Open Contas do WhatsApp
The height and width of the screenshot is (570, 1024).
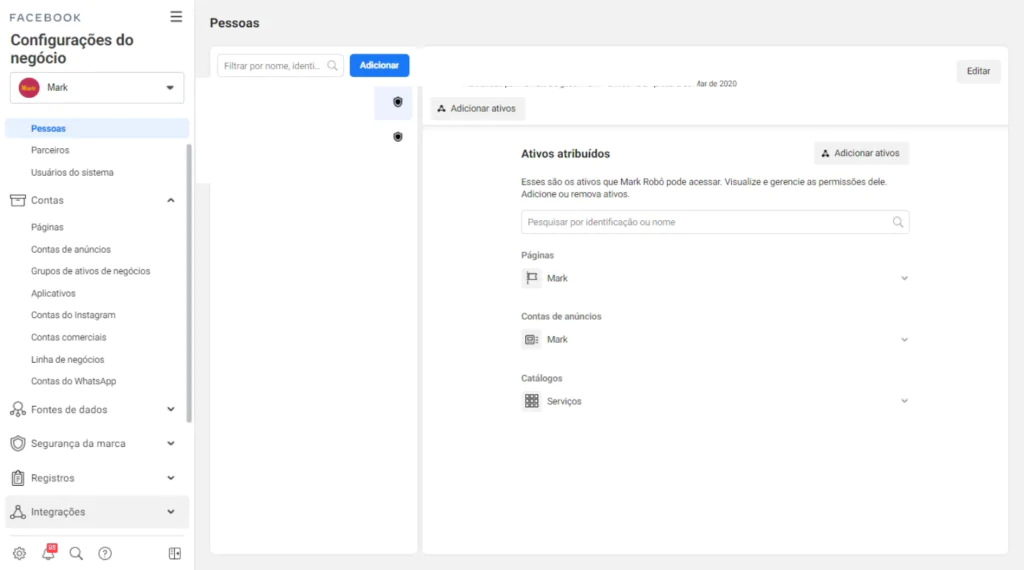pyautogui.click(x=73, y=381)
